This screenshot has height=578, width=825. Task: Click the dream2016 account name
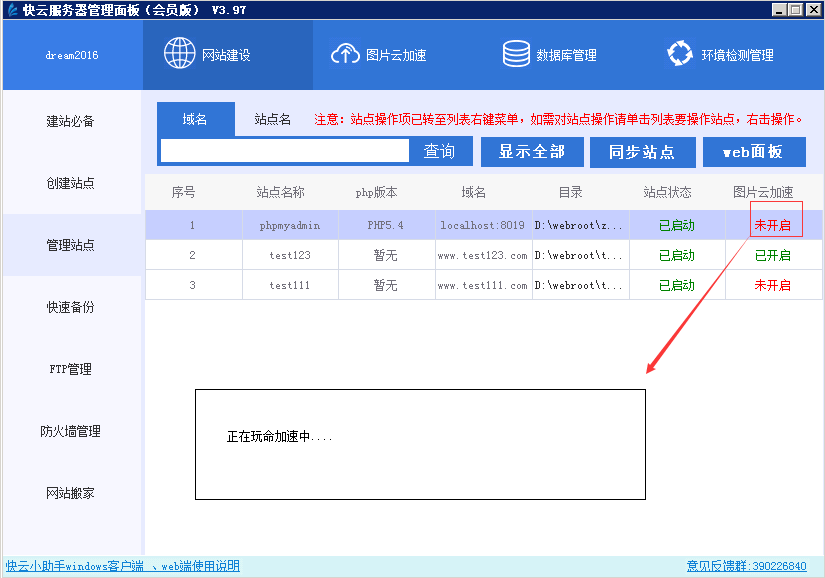pyautogui.click(x=72, y=55)
